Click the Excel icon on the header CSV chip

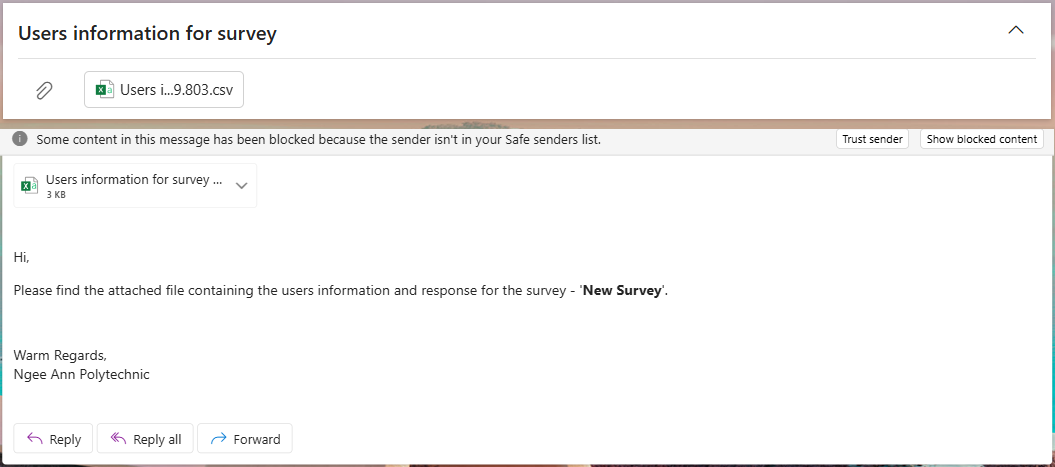(x=104, y=90)
